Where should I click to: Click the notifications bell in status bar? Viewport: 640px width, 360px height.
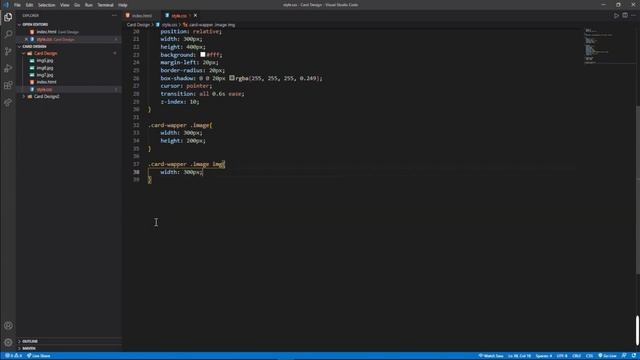click(633, 356)
